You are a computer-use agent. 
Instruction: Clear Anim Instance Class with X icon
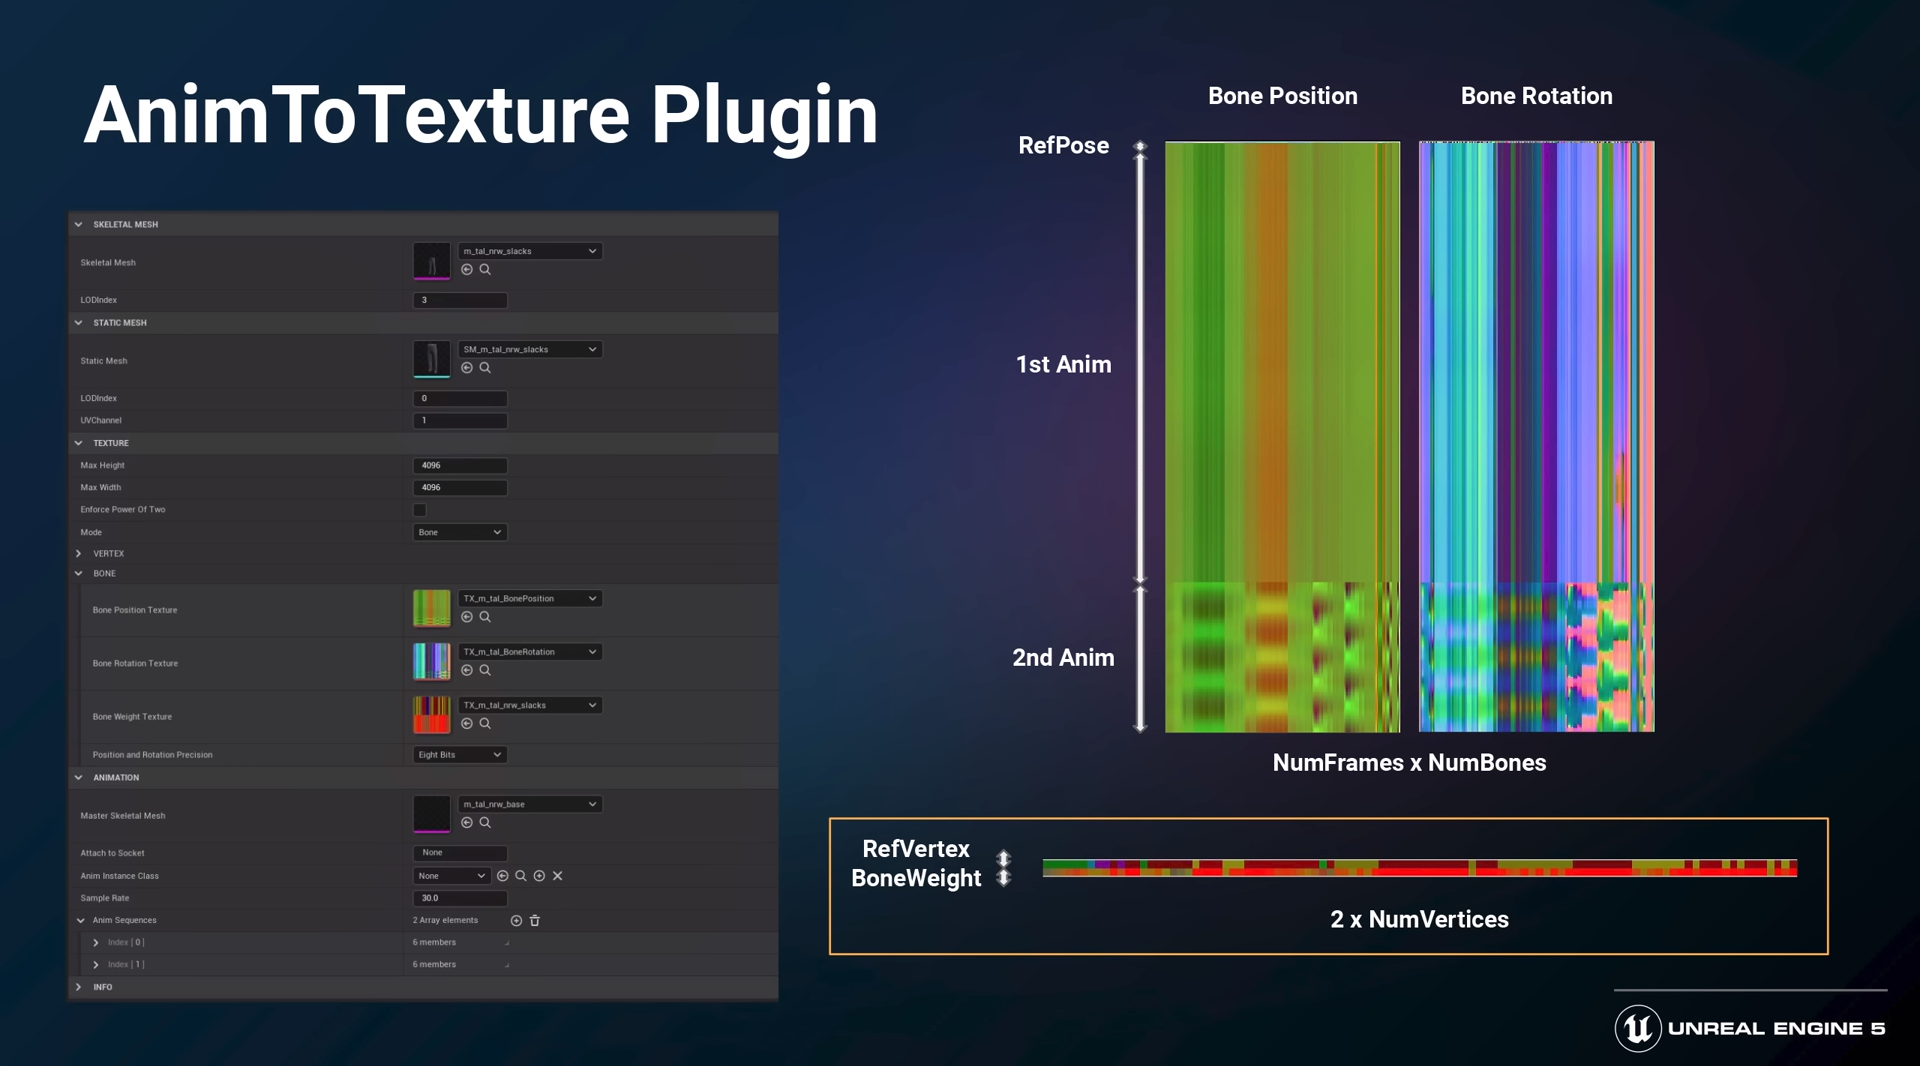click(558, 876)
